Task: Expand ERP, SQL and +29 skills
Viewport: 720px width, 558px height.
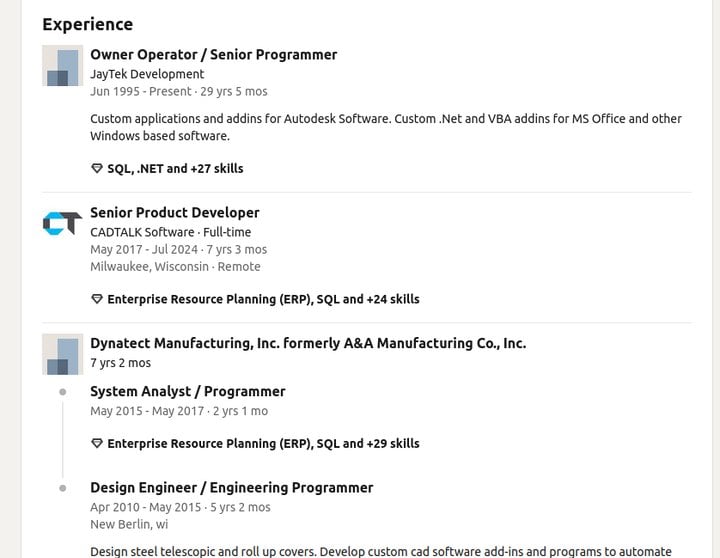Action: pyautogui.click(x=263, y=443)
